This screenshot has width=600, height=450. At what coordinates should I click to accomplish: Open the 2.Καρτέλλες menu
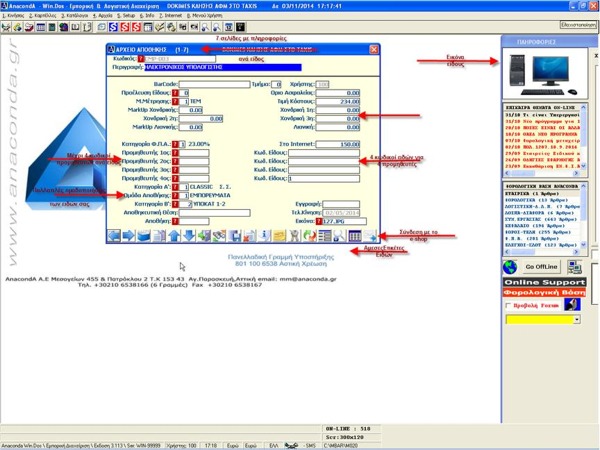42,16
